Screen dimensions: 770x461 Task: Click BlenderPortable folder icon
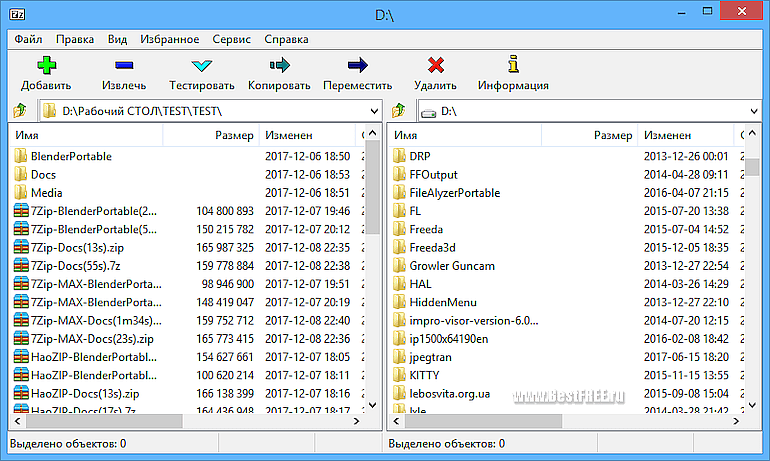21,156
